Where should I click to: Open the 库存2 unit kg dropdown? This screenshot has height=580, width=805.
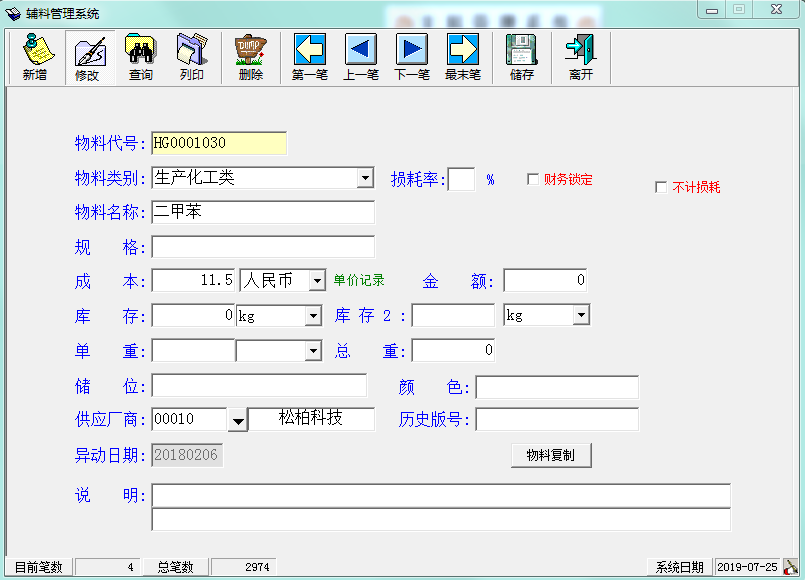[581, 315]
